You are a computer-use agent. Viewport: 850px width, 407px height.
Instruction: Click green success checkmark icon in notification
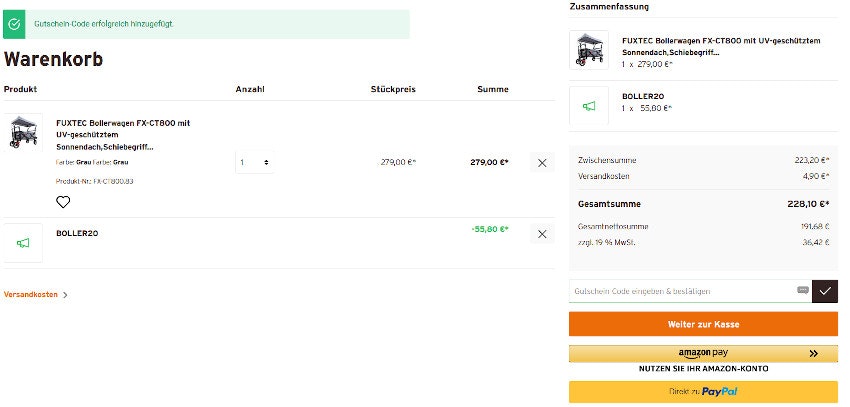tap(15, 23)
